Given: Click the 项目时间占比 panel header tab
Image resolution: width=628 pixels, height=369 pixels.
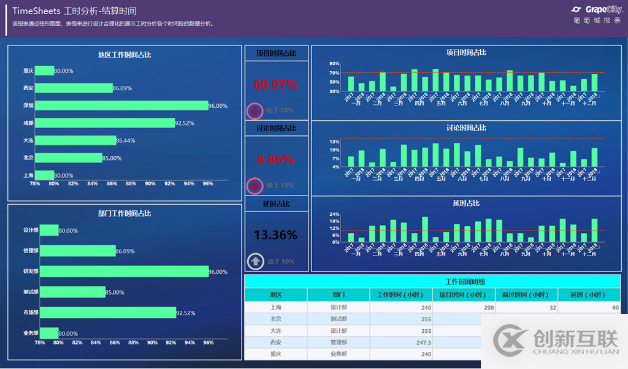Looking at the screenshot, I should coord(276,53).
